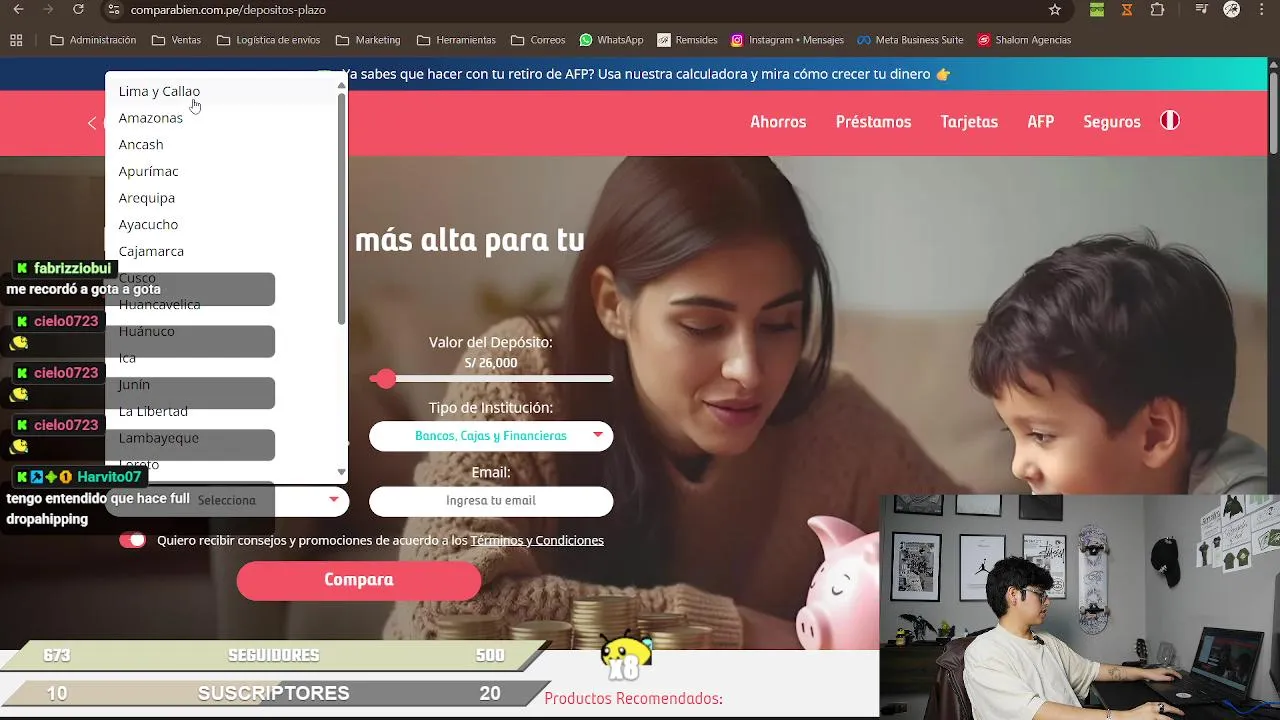Viewport: 1280px width, 720px height.
Task: Click the region list scrollbar down arrow
Action: click(x=341, y=472)
